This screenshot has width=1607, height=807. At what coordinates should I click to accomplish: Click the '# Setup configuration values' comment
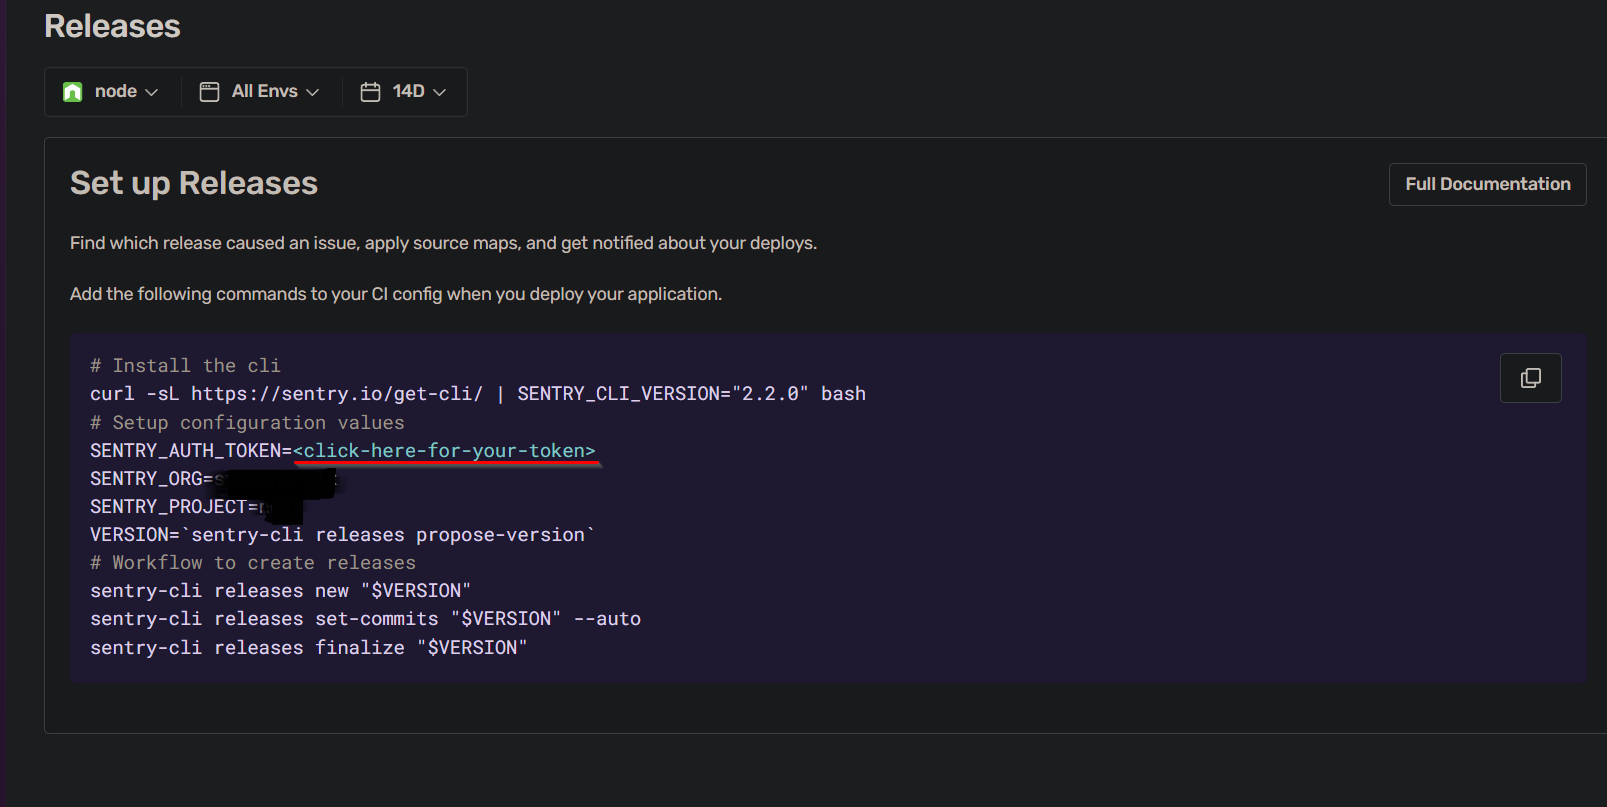click(x=247, y=423)
